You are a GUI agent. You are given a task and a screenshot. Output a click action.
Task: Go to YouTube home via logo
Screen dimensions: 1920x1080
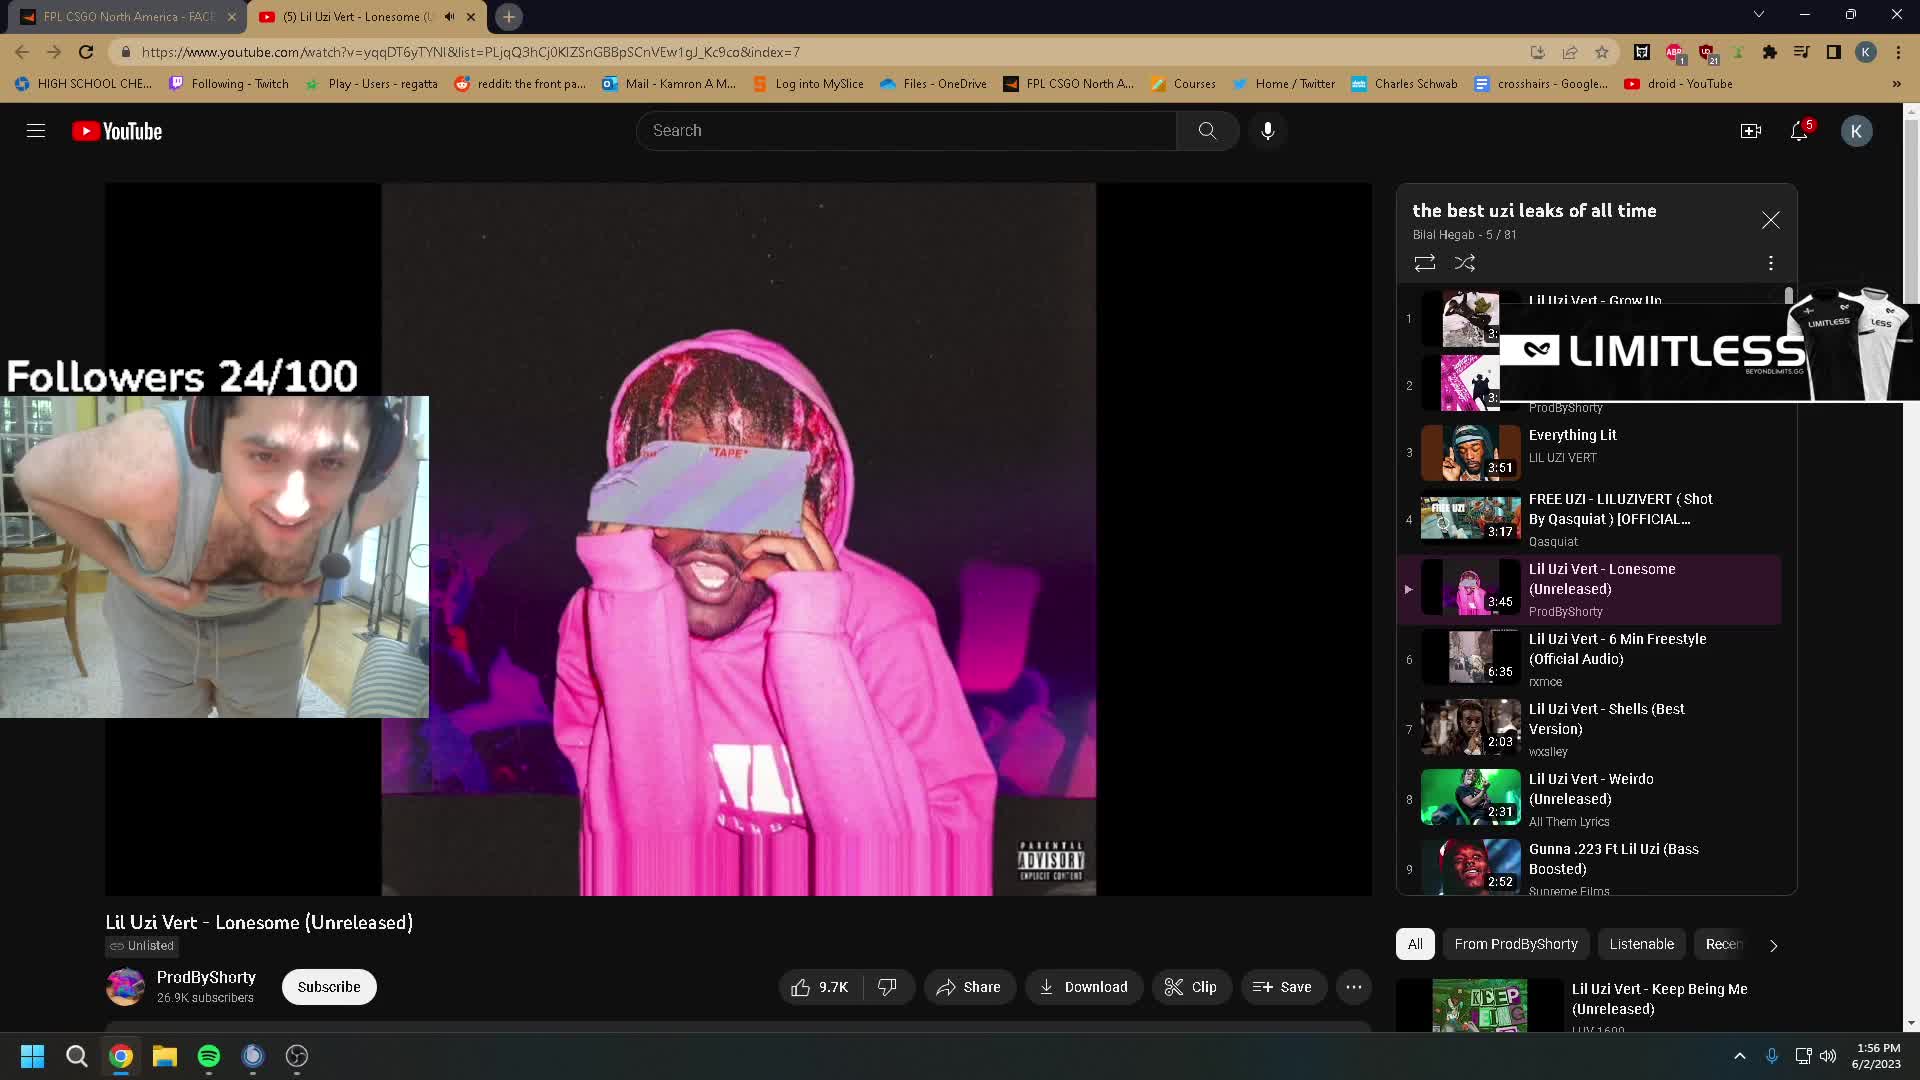tap(117, 131)
